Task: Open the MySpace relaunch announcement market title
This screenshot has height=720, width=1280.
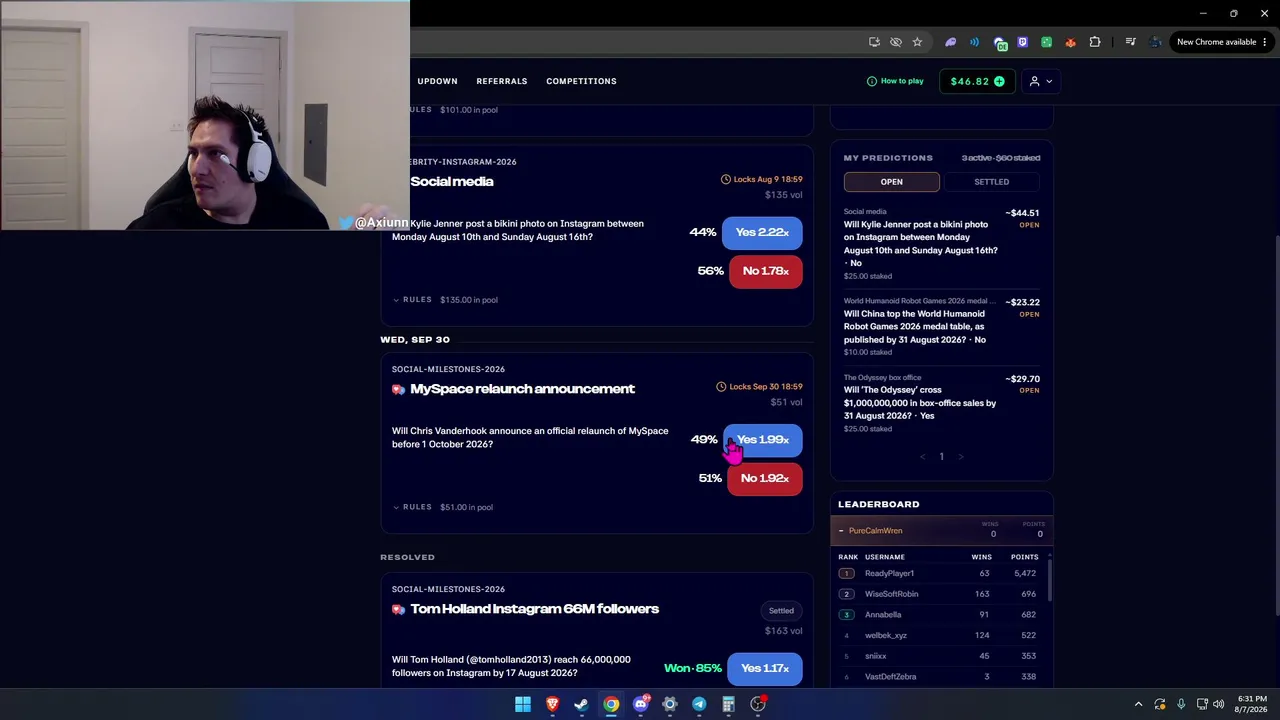Action: click(x=522, y=389)
